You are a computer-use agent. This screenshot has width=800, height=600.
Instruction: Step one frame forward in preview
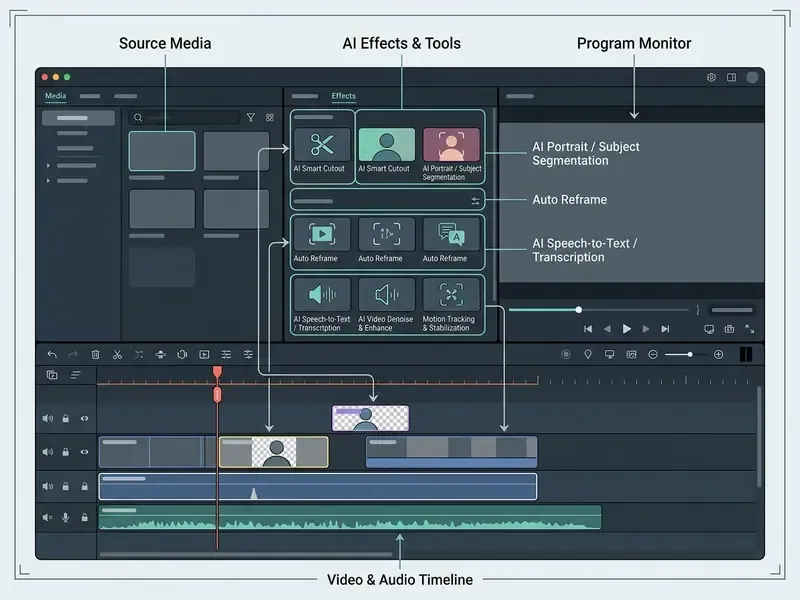pos(646,329)
